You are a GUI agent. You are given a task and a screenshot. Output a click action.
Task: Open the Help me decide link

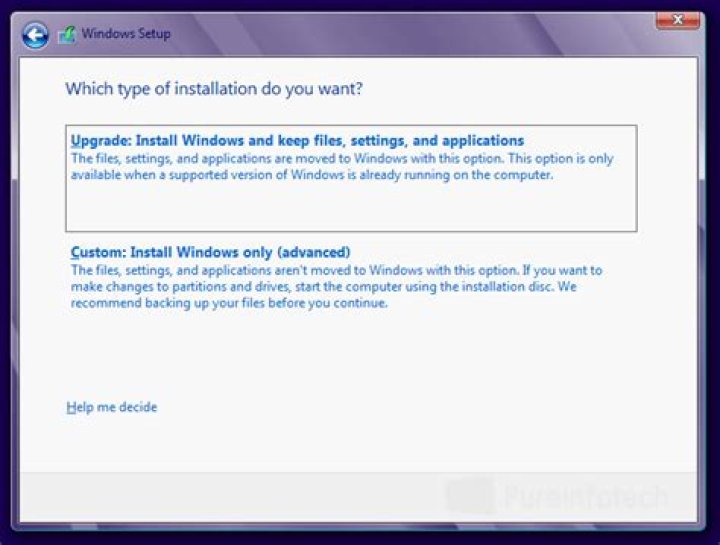pyautogui.click(x=112, y=407)
